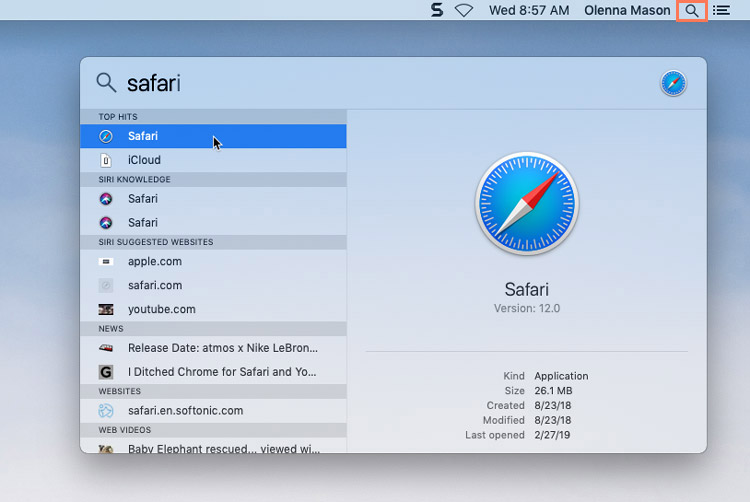
Task: Click the youtube.com result icon
Action: (106, 310)
